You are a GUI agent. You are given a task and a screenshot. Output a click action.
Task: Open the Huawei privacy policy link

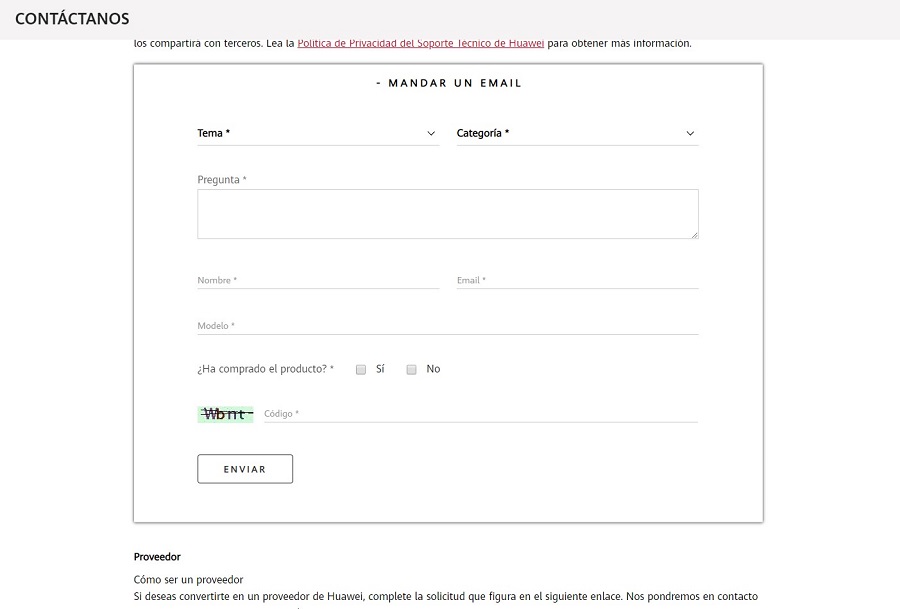pyautogui.click(x=420, y=43)
